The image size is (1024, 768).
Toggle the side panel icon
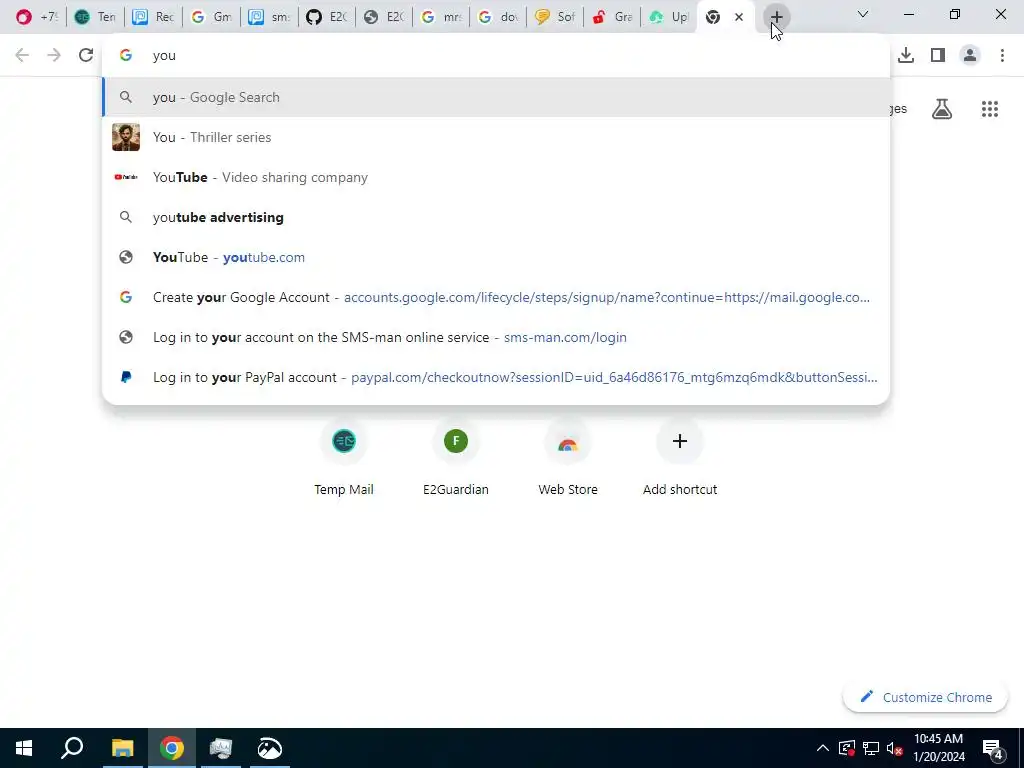pyautogui.click(x=938, y=56)
